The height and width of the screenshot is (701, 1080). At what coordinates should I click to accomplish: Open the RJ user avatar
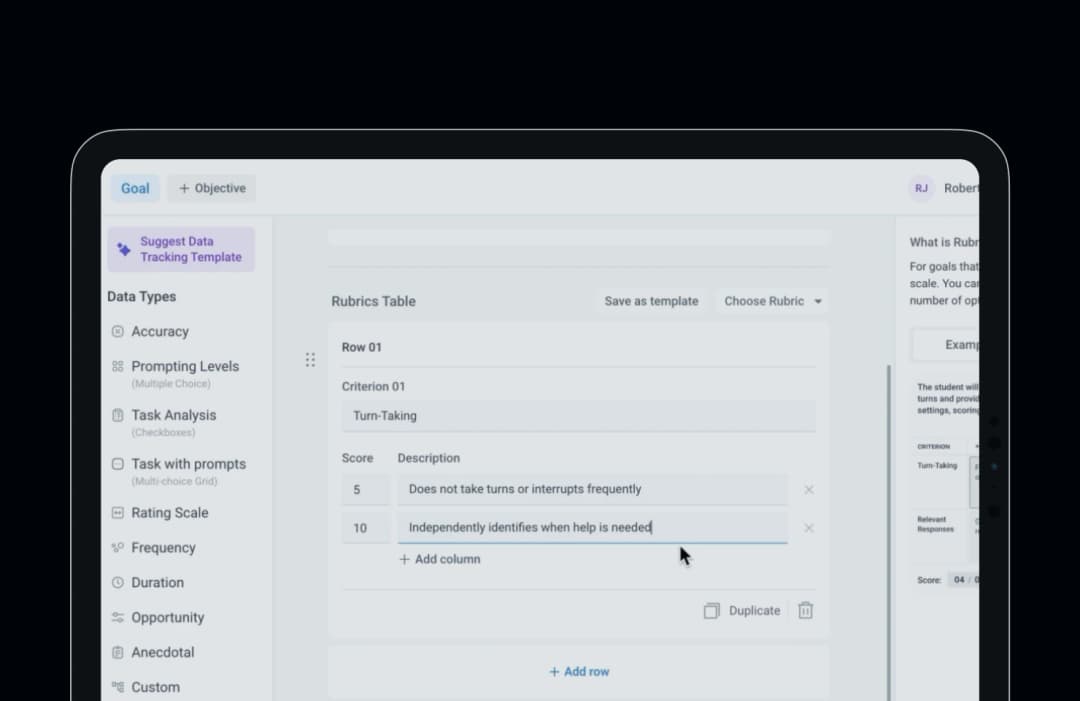coord(921,188)
